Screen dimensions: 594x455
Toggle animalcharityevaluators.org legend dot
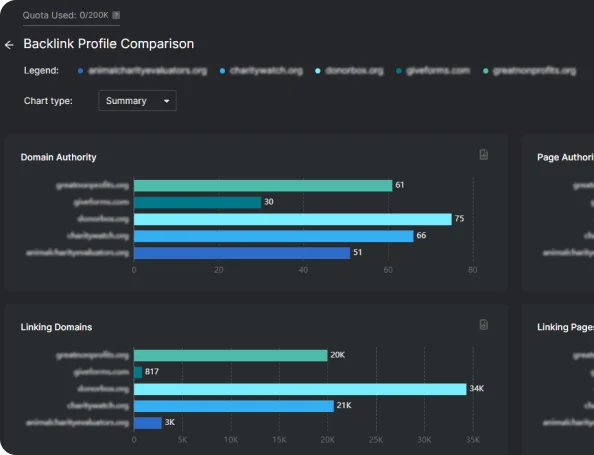(80, 71)
